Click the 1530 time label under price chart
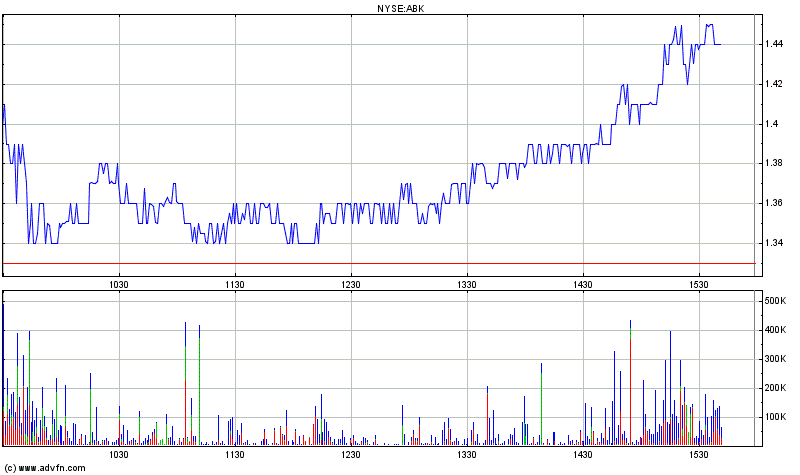 click(x=698, y=285)
